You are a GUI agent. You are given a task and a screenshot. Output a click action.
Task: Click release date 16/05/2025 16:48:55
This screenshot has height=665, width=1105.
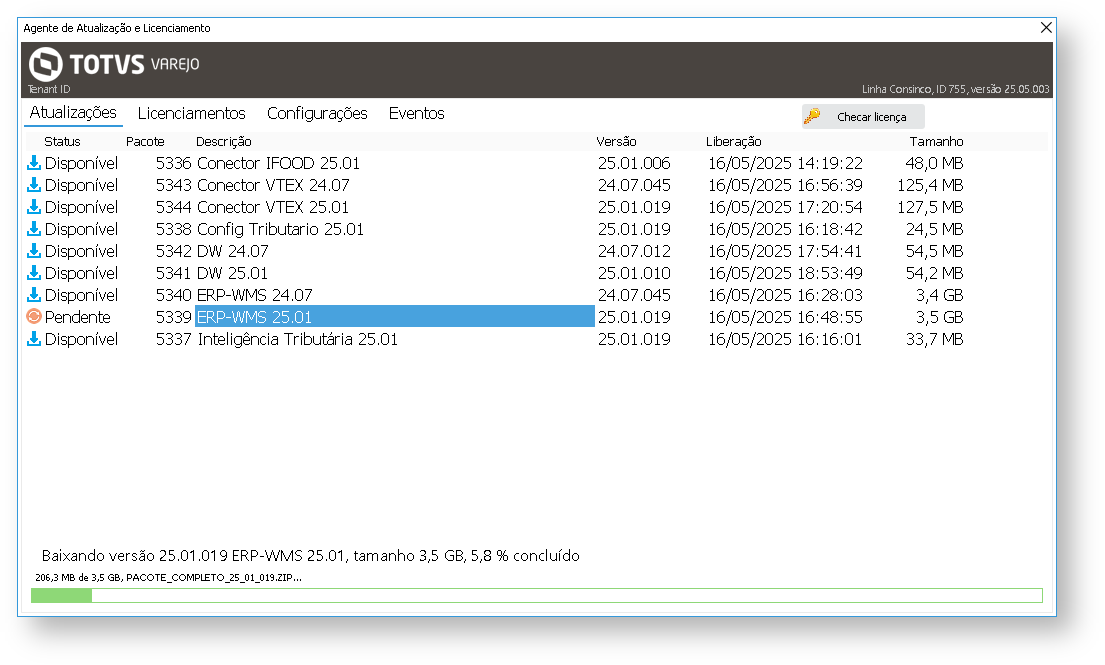pyautogui.click(x=785, y=317)
